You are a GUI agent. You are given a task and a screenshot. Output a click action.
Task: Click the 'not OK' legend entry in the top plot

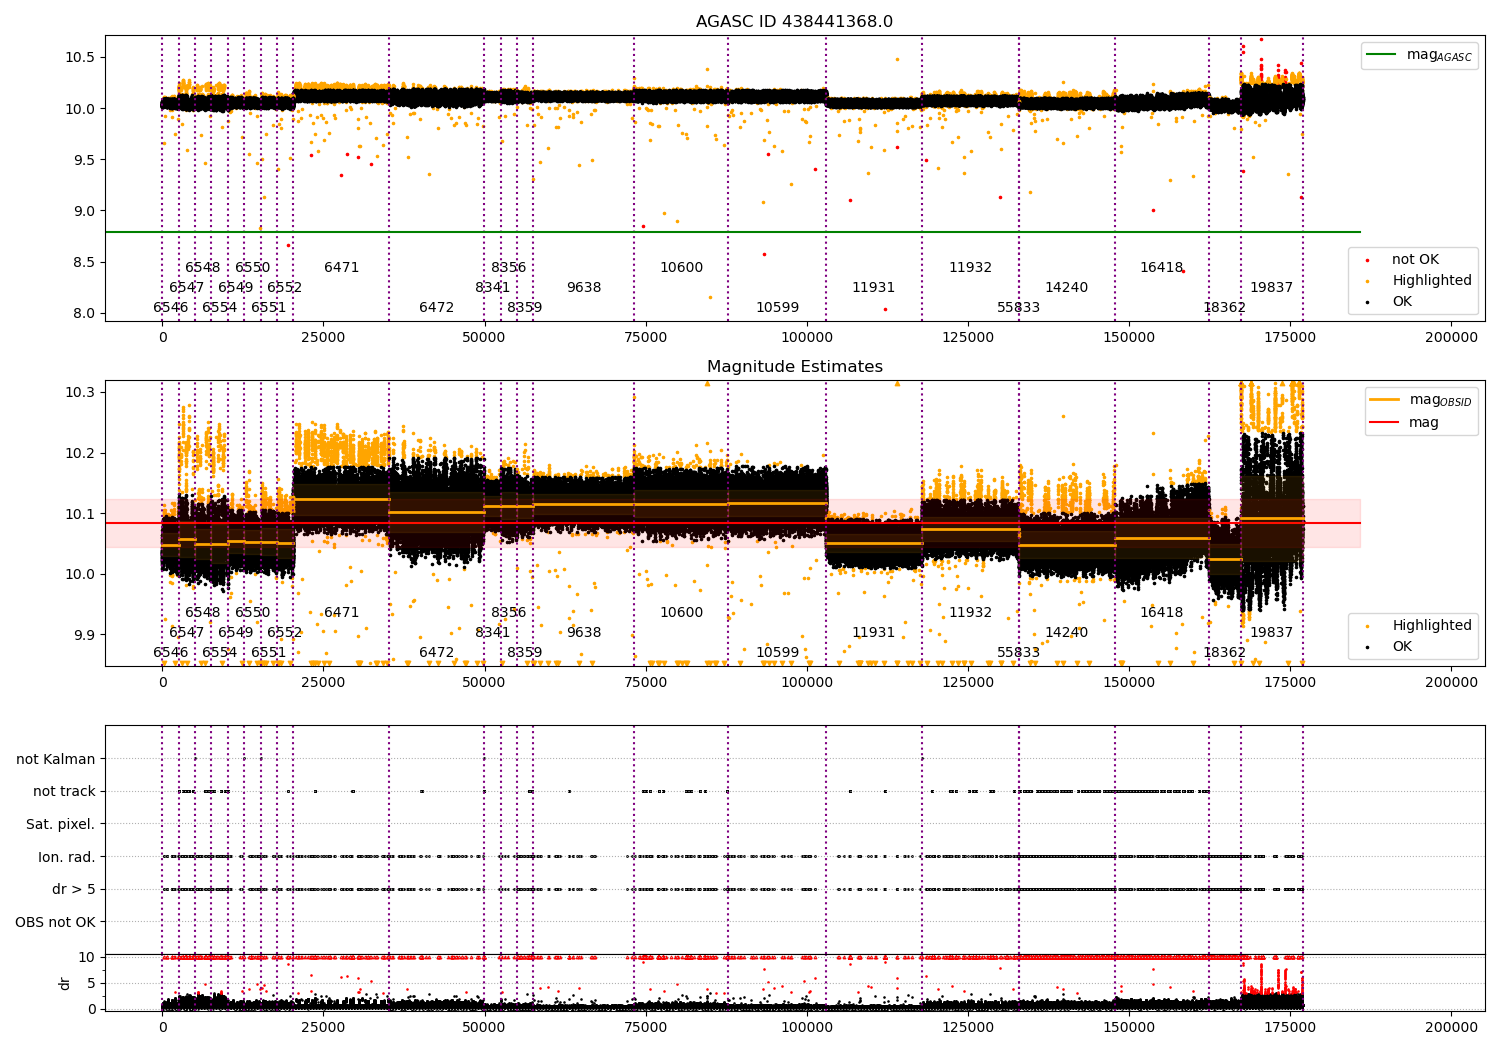(x=1415, y=259)
